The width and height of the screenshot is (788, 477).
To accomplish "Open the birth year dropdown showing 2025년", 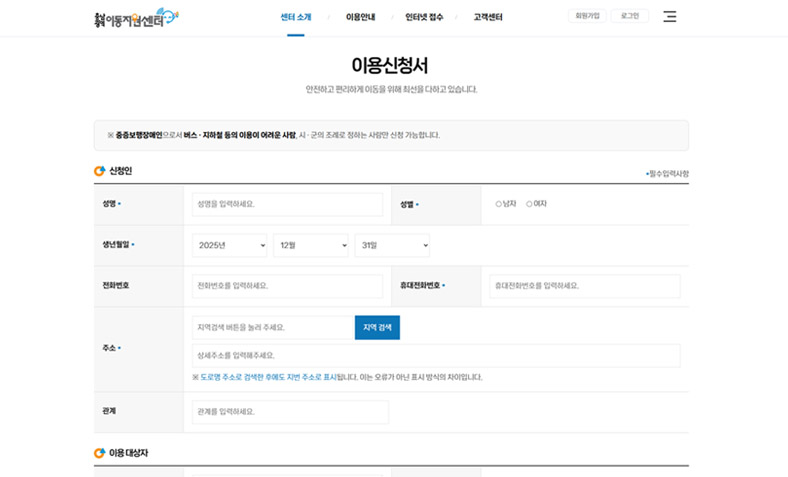I will point(230,245).
